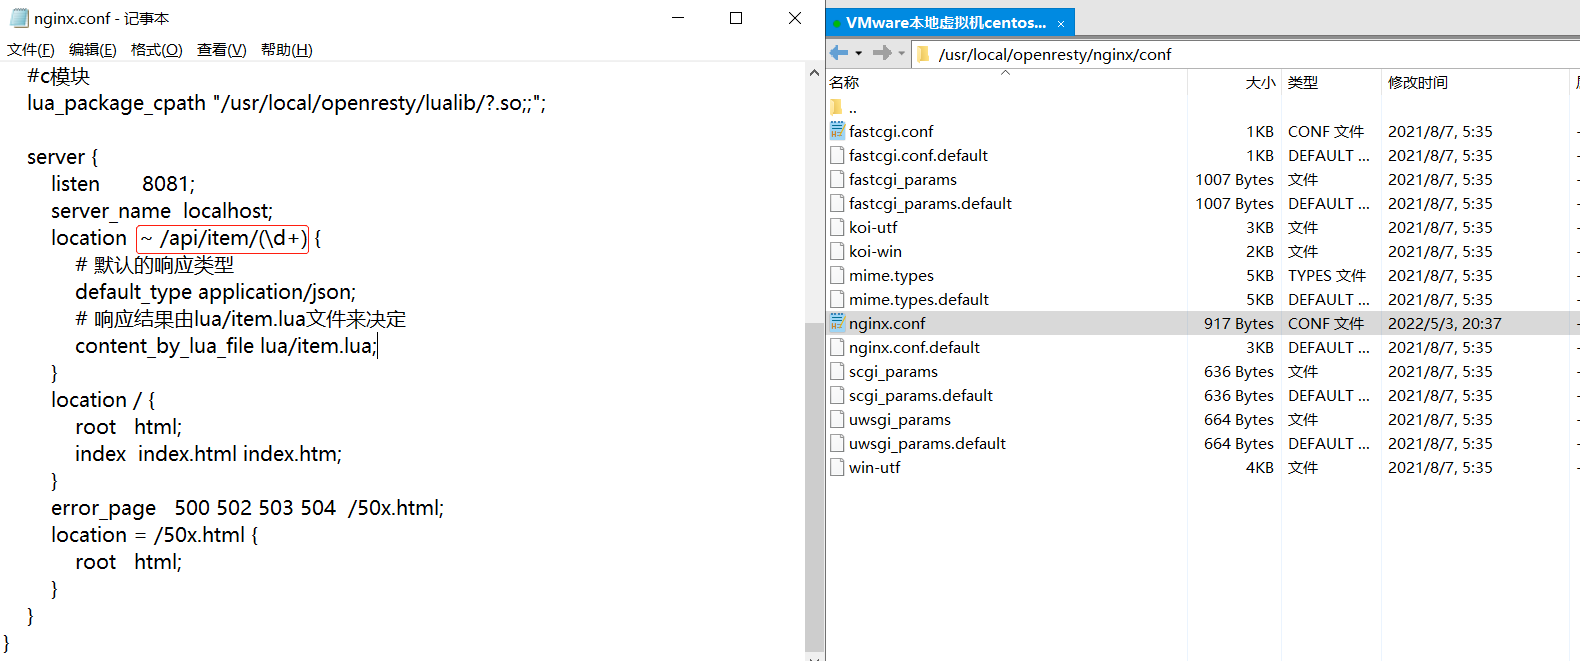The width and height of the screenshot is (1580, 661).
Task: Click the error_page 500 502 503 504 line
Action: pyautogui.click(x=248, y=508)
